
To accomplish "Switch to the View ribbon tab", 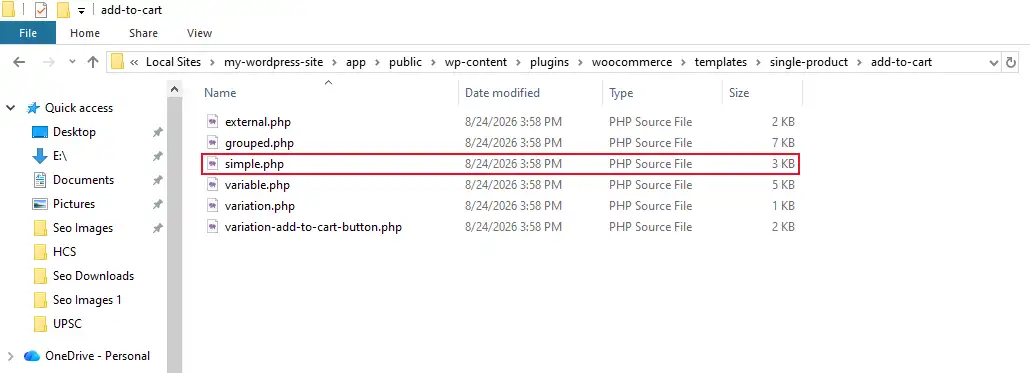I will coord(199,33).
